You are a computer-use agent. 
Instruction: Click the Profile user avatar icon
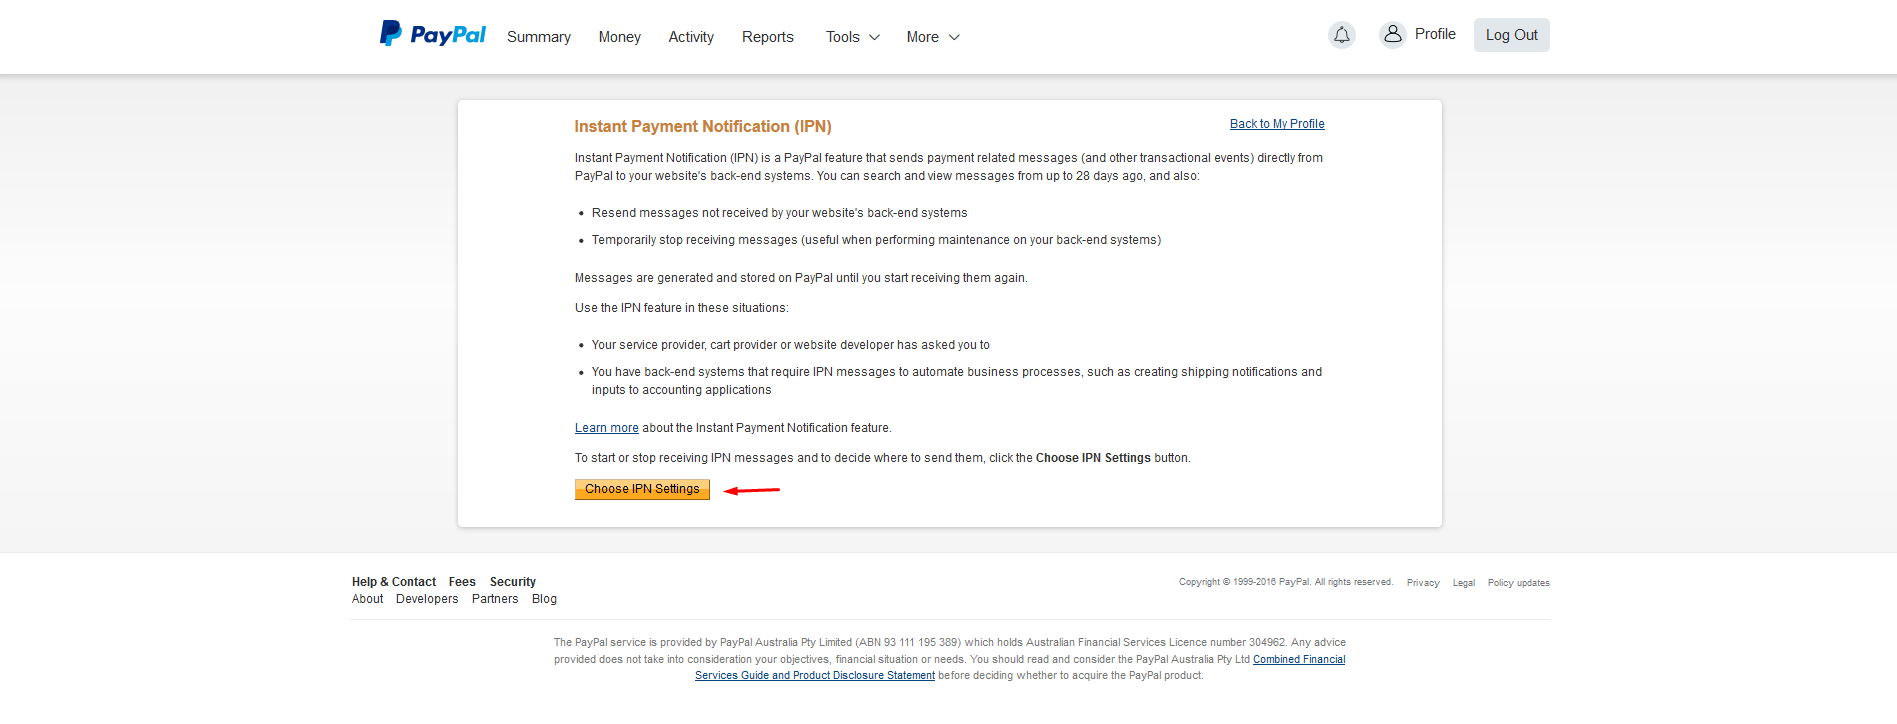[x=1392, y=34]
